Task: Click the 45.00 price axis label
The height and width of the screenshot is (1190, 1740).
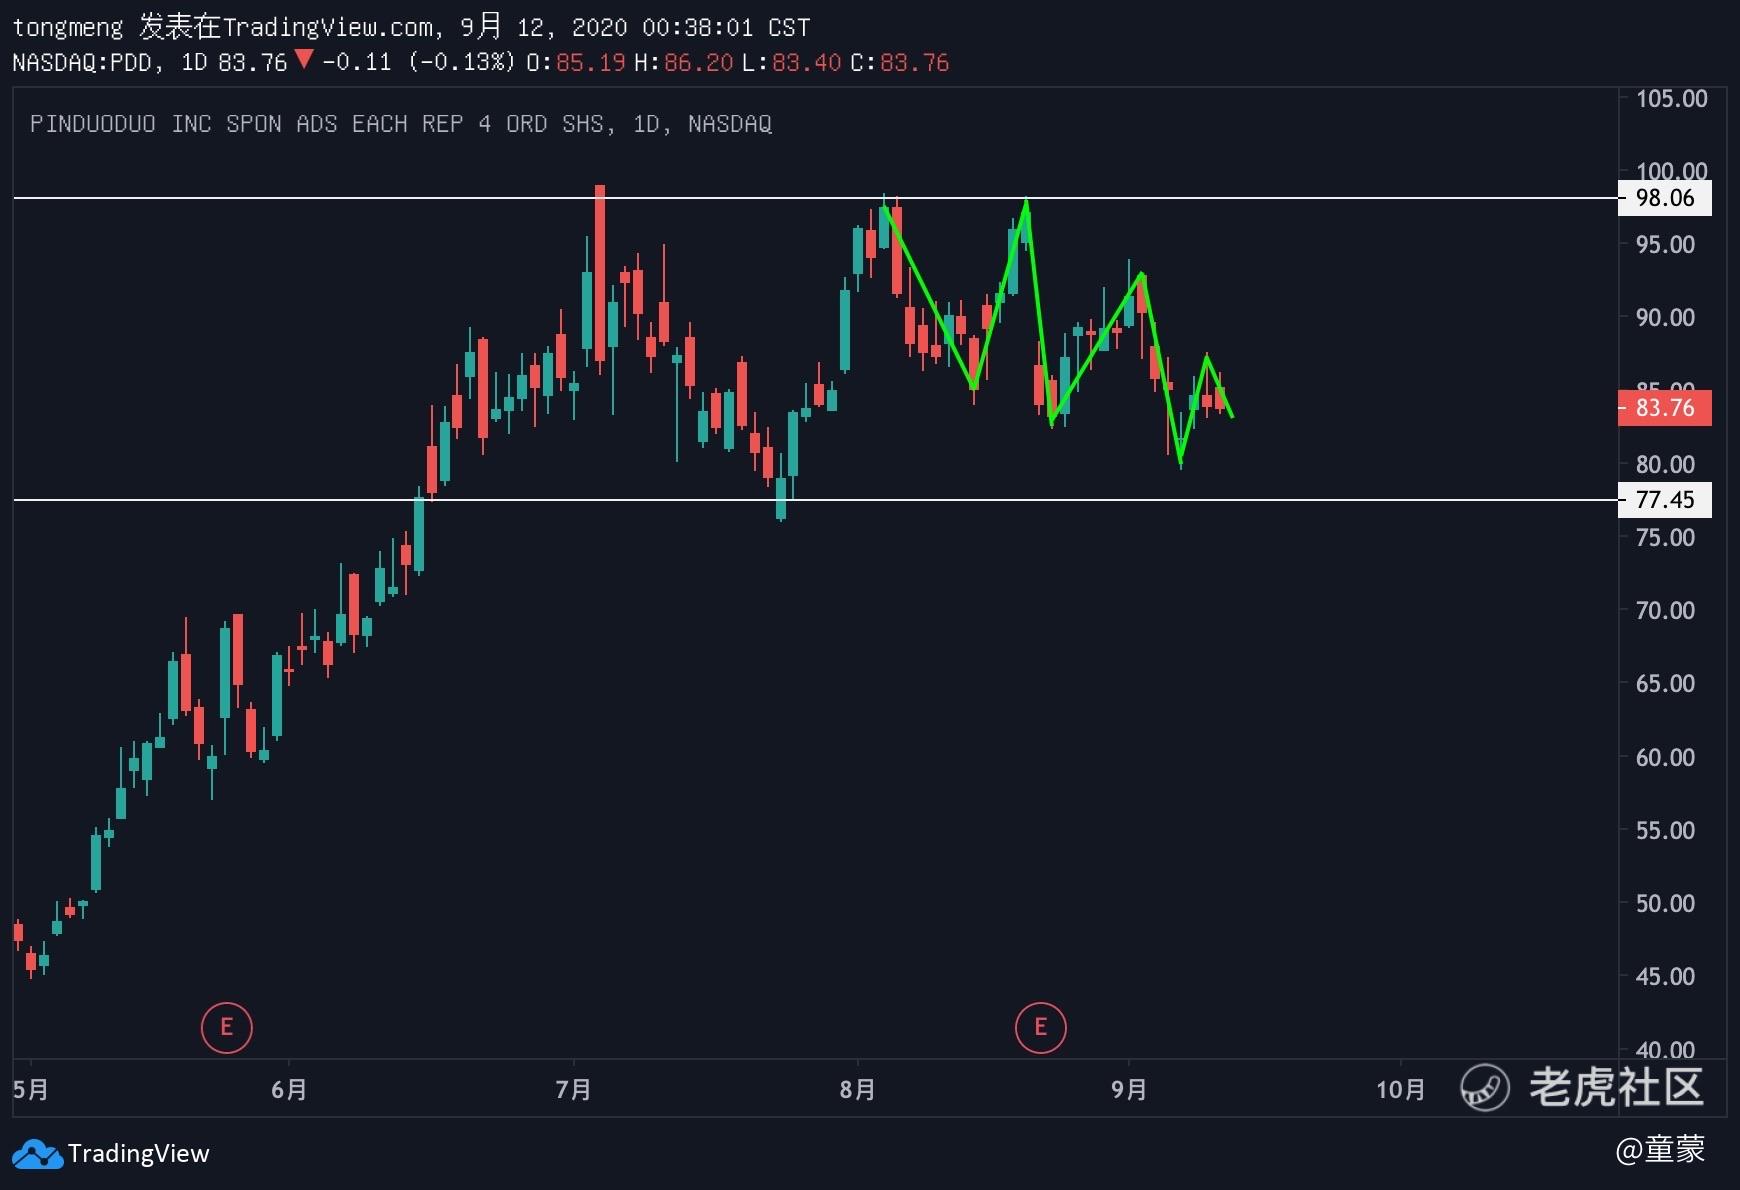Action: click(1665, 977)
